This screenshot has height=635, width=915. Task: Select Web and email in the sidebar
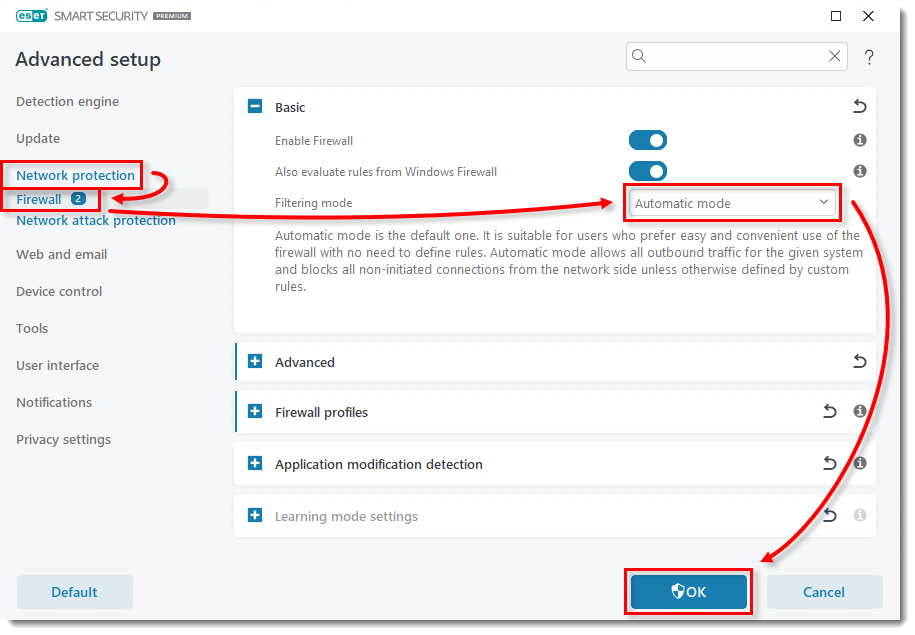(58, 254)
